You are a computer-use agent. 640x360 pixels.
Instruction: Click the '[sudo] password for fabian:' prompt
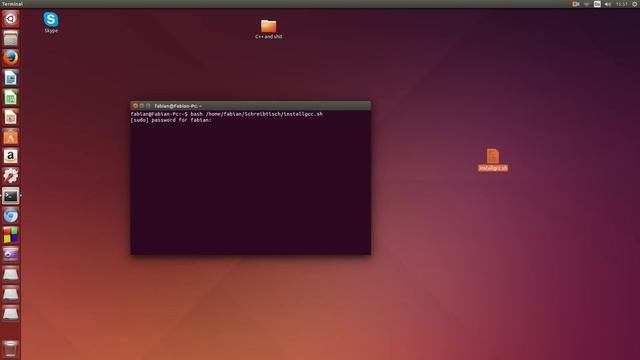tap(171, 120)
